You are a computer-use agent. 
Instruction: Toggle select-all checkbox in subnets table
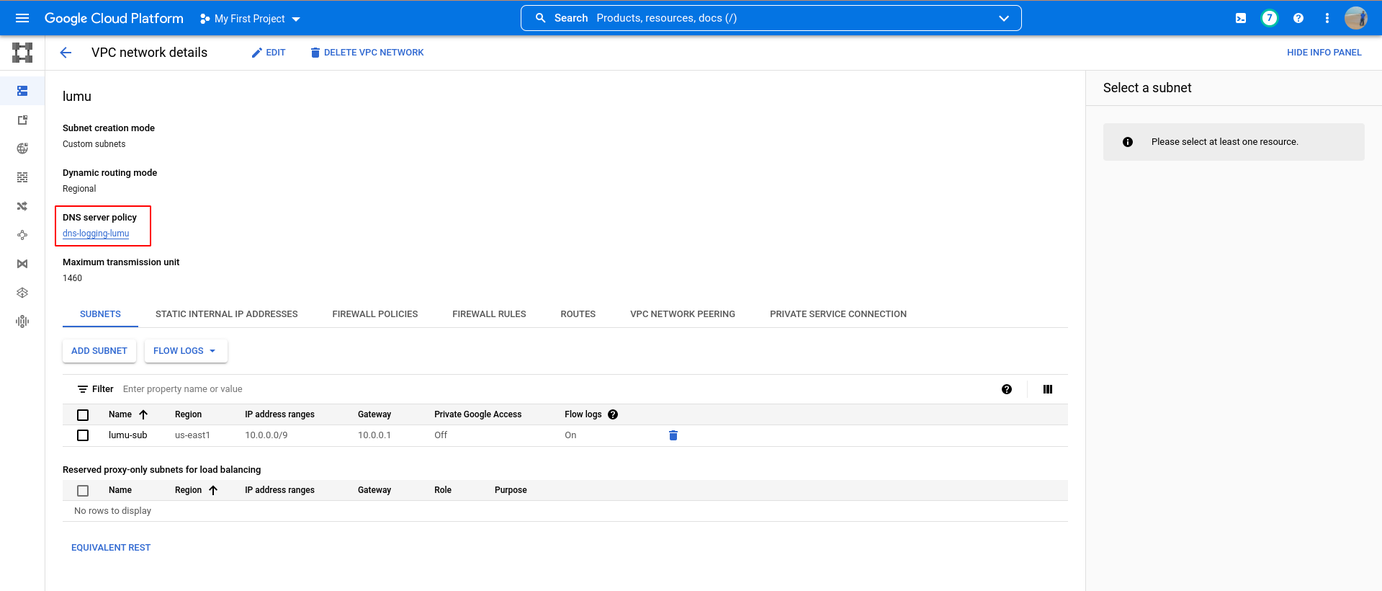pyautogui.click(x=83, y=414)
